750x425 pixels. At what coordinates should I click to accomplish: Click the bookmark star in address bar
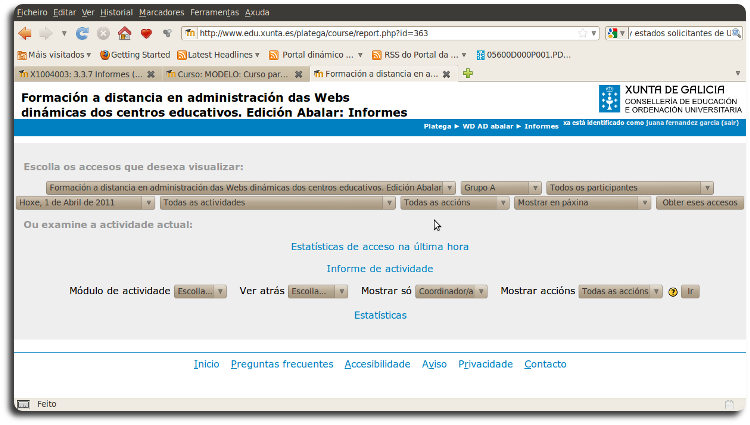[x=583, y=33]
